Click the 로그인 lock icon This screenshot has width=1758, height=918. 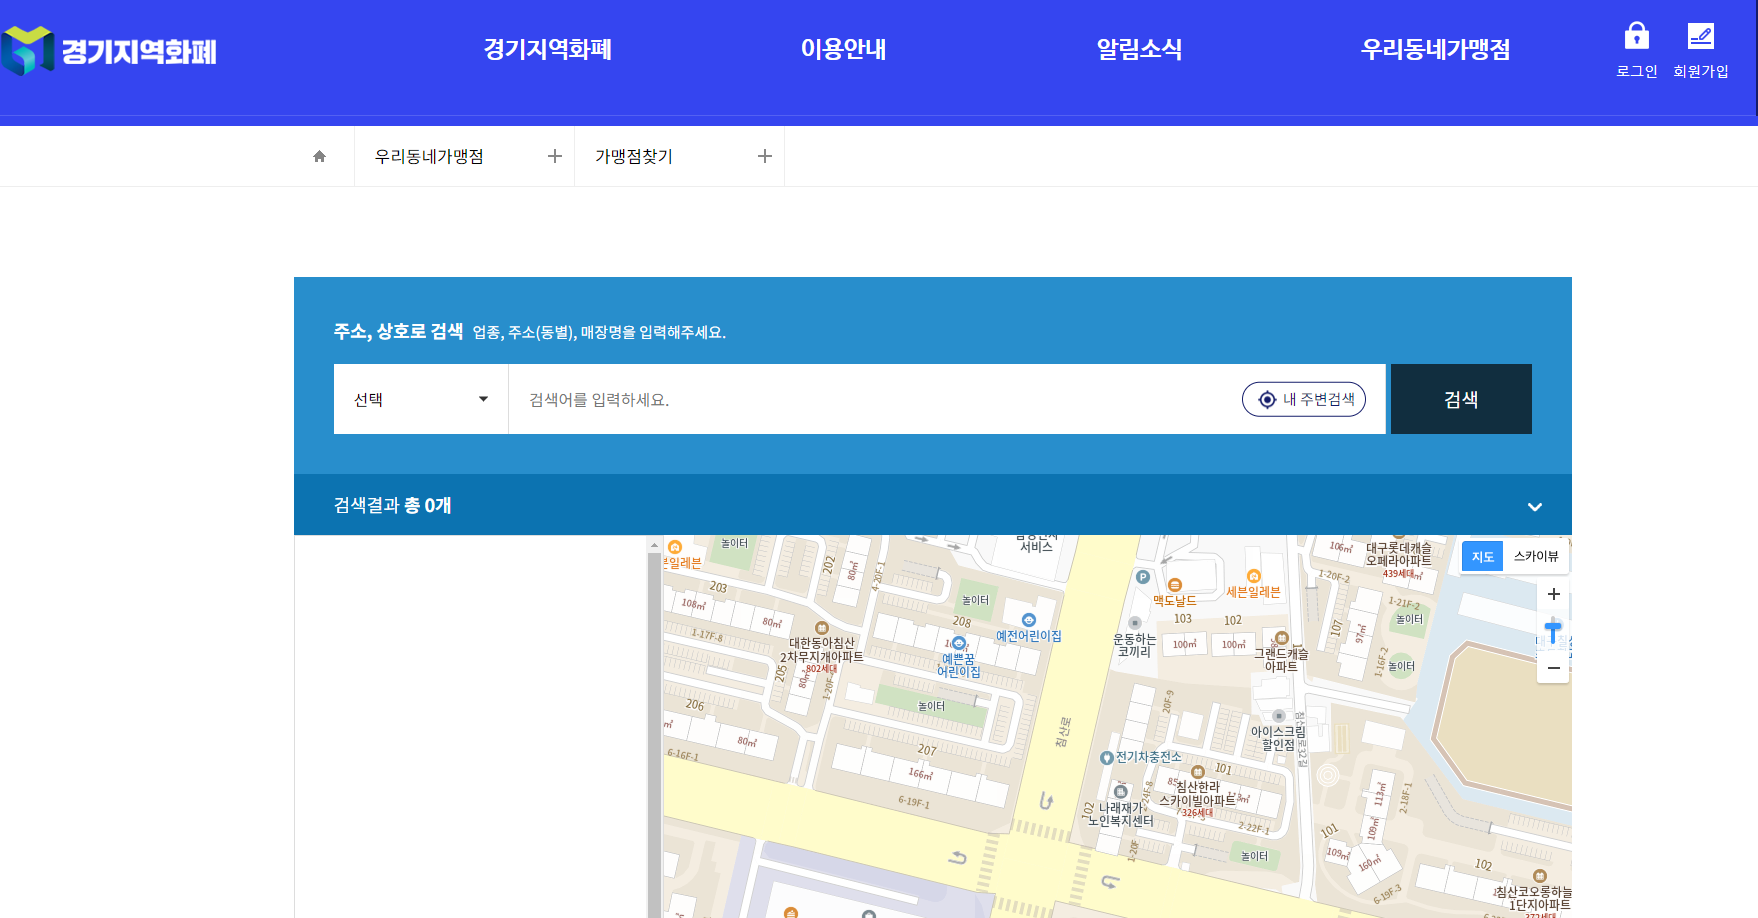click(x=1636, y=36)
